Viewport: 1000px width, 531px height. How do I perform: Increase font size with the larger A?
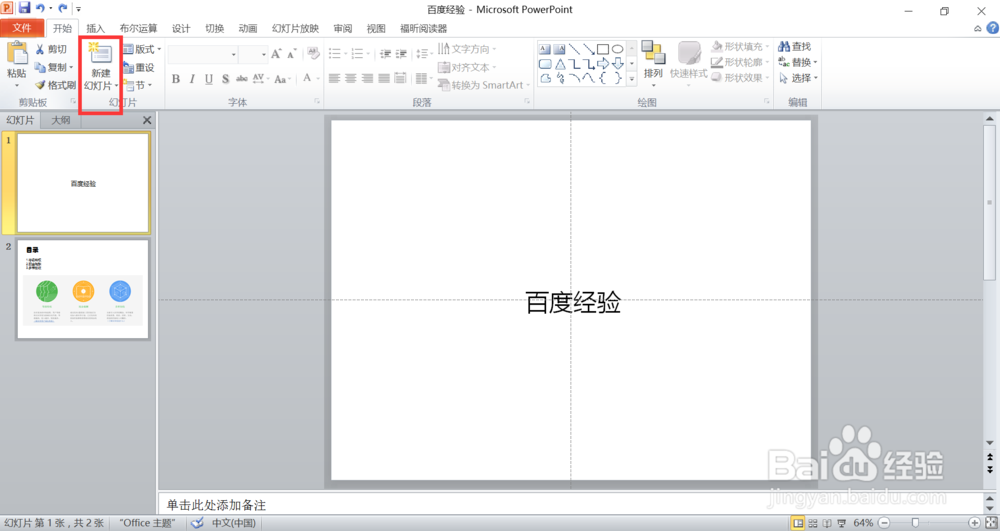[276, 54]
